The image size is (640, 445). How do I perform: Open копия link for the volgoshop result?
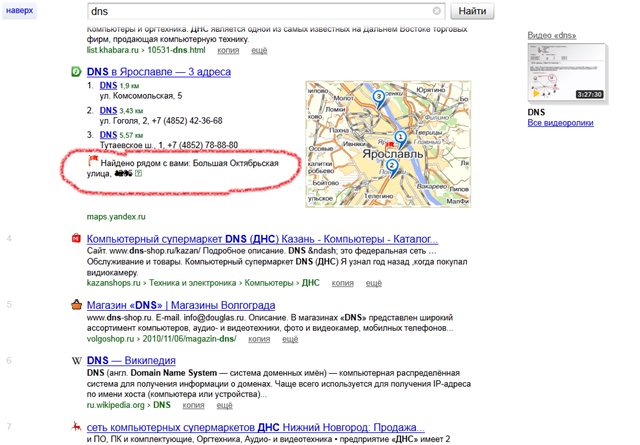tap(259, 339)
